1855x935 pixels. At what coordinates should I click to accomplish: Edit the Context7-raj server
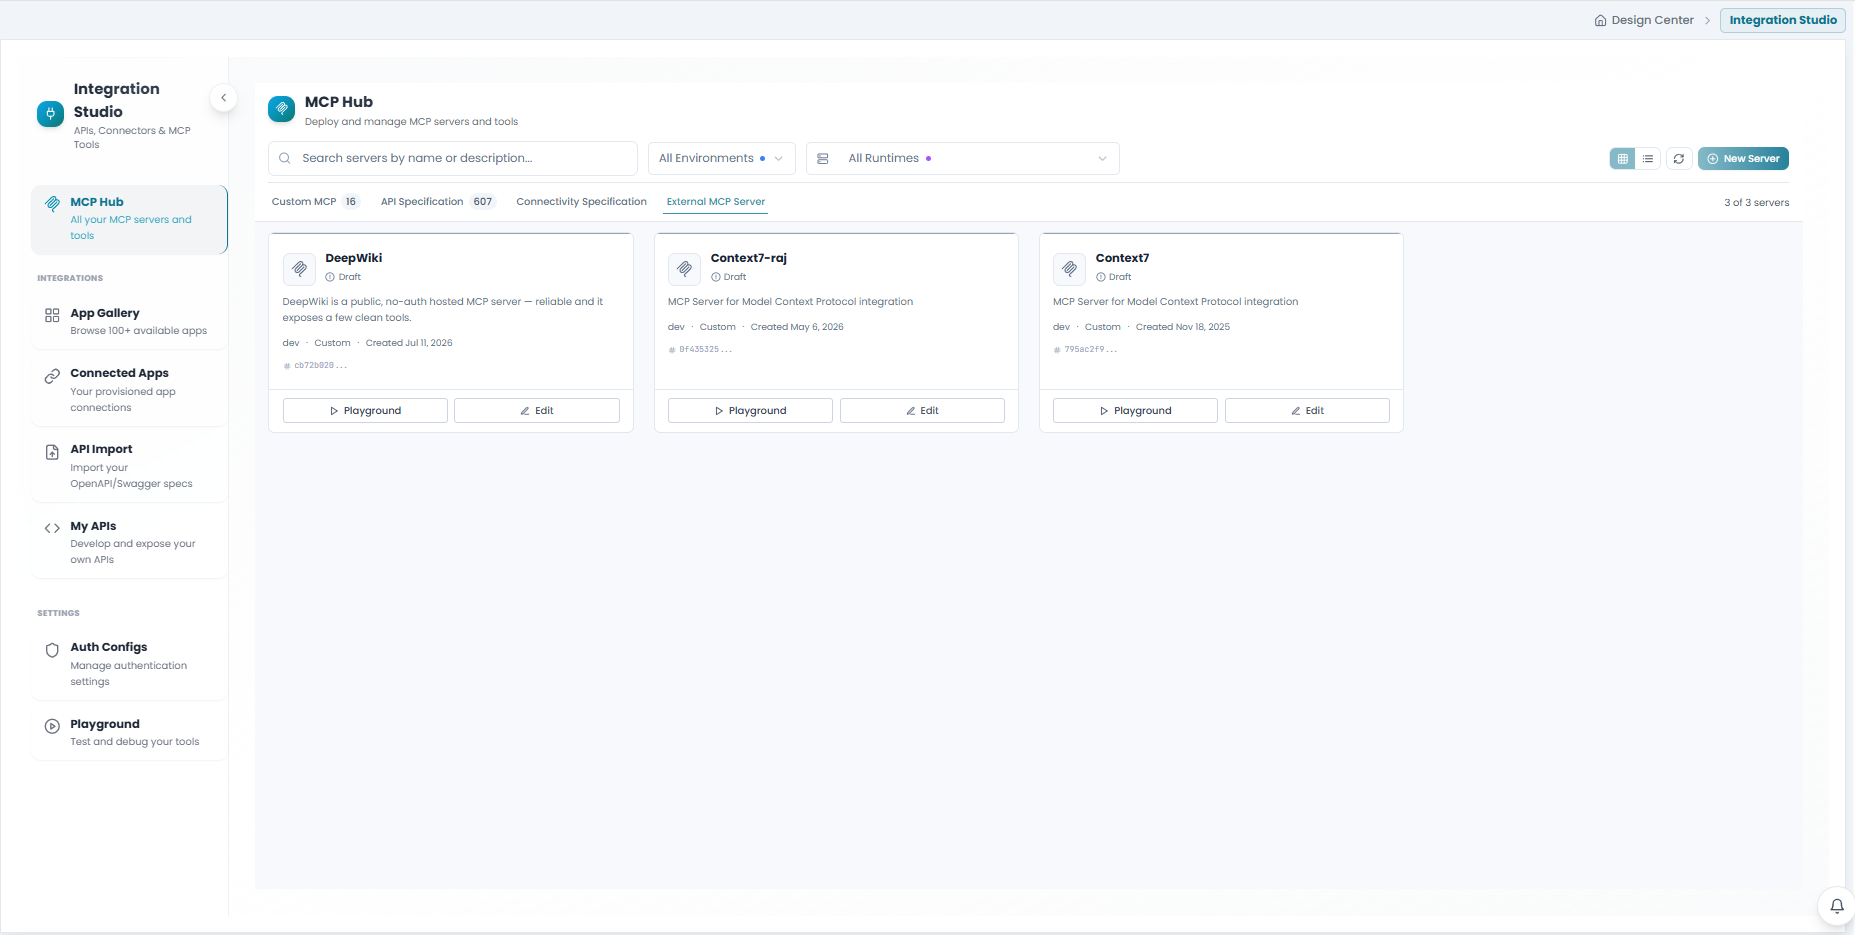[x=922, y=410]
